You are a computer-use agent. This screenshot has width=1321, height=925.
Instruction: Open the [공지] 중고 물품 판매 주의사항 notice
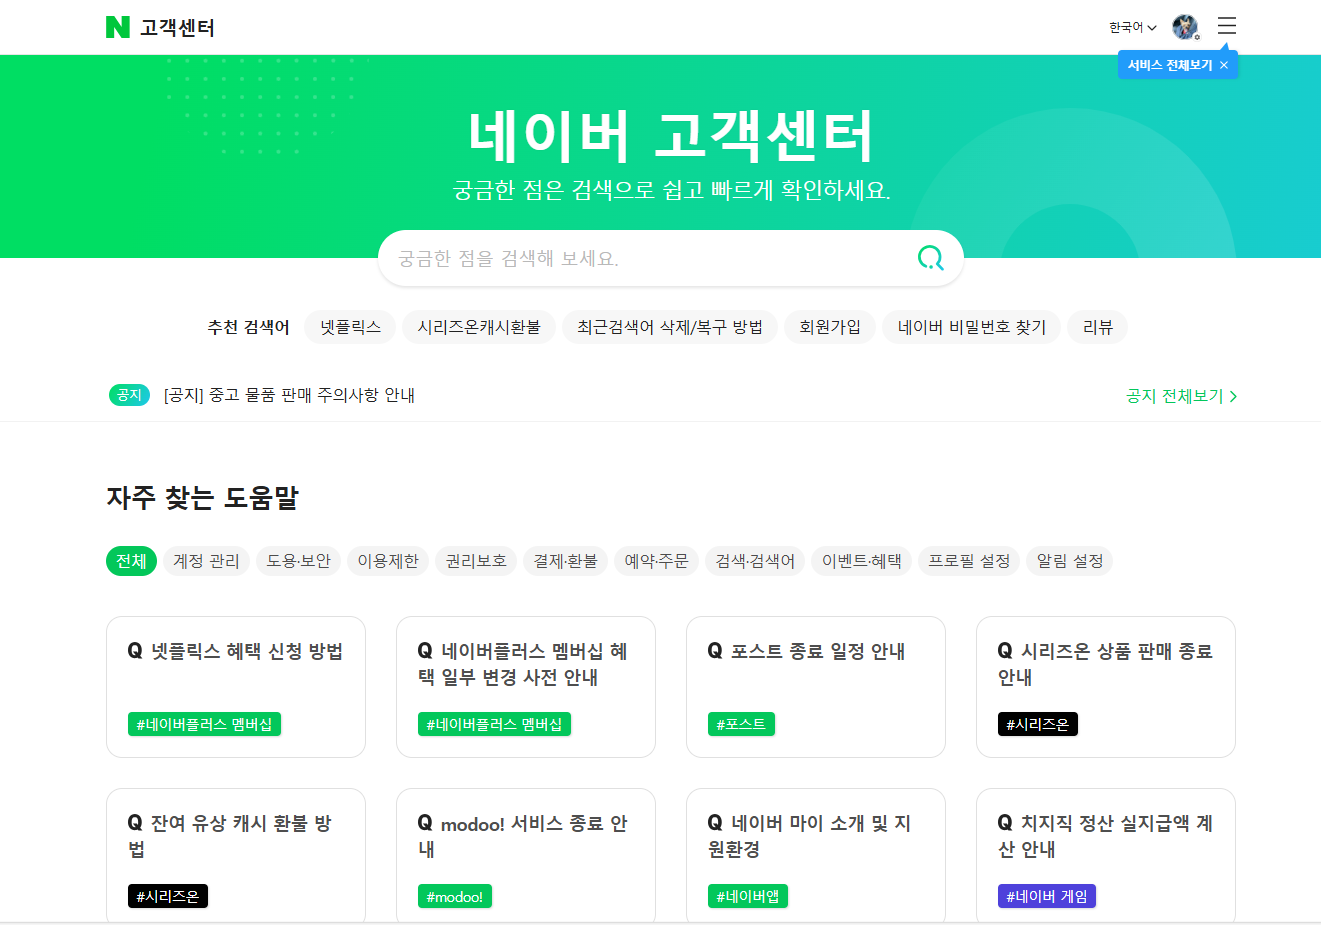[x=291, y=395]
